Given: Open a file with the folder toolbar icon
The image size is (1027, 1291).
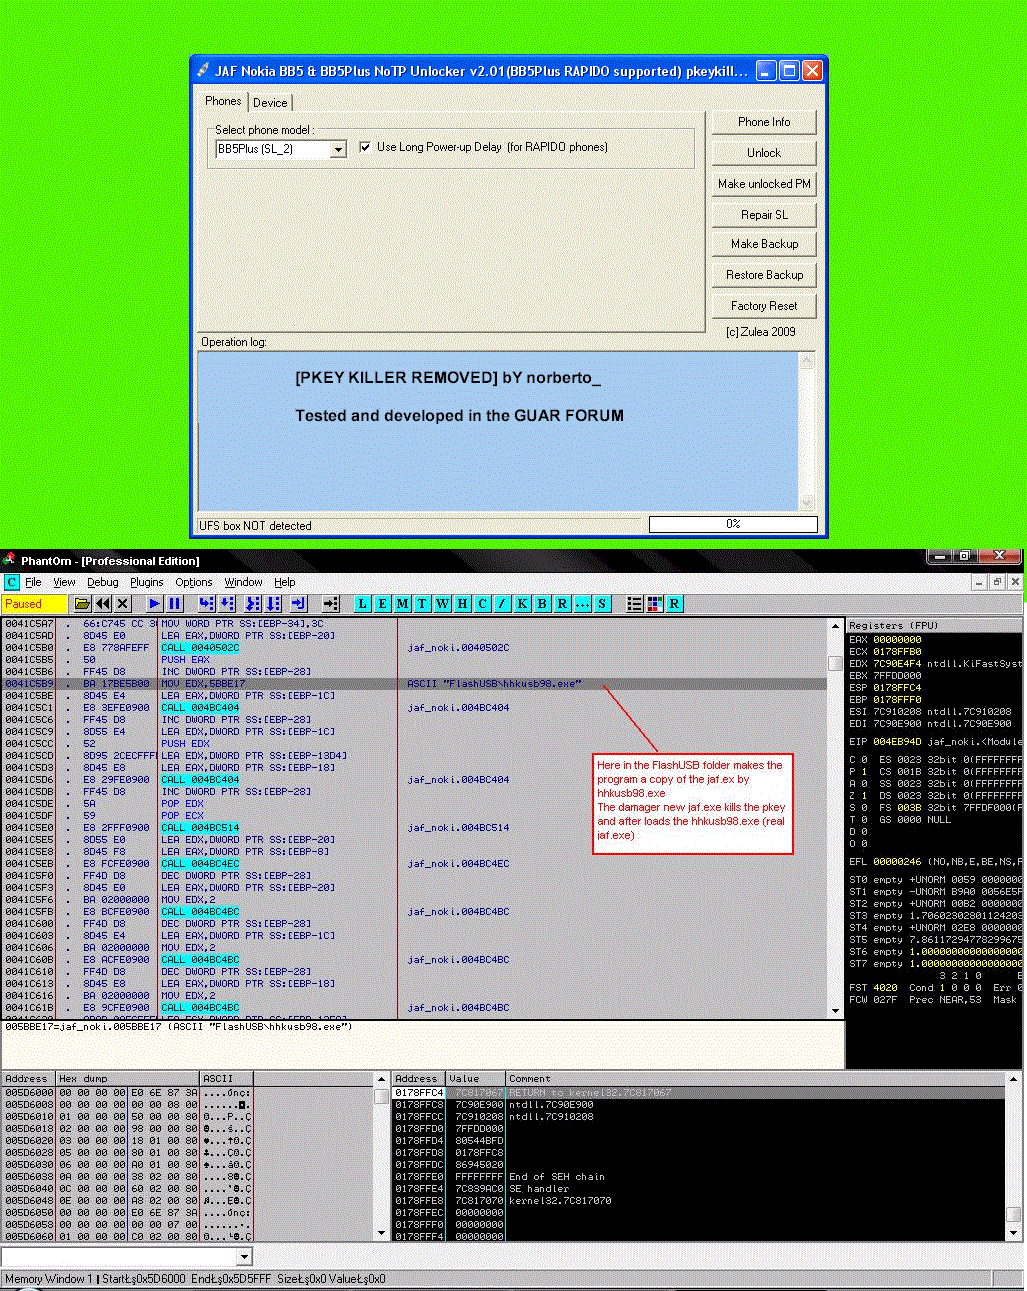Looking at the screenshot, I should coord(83,604).
